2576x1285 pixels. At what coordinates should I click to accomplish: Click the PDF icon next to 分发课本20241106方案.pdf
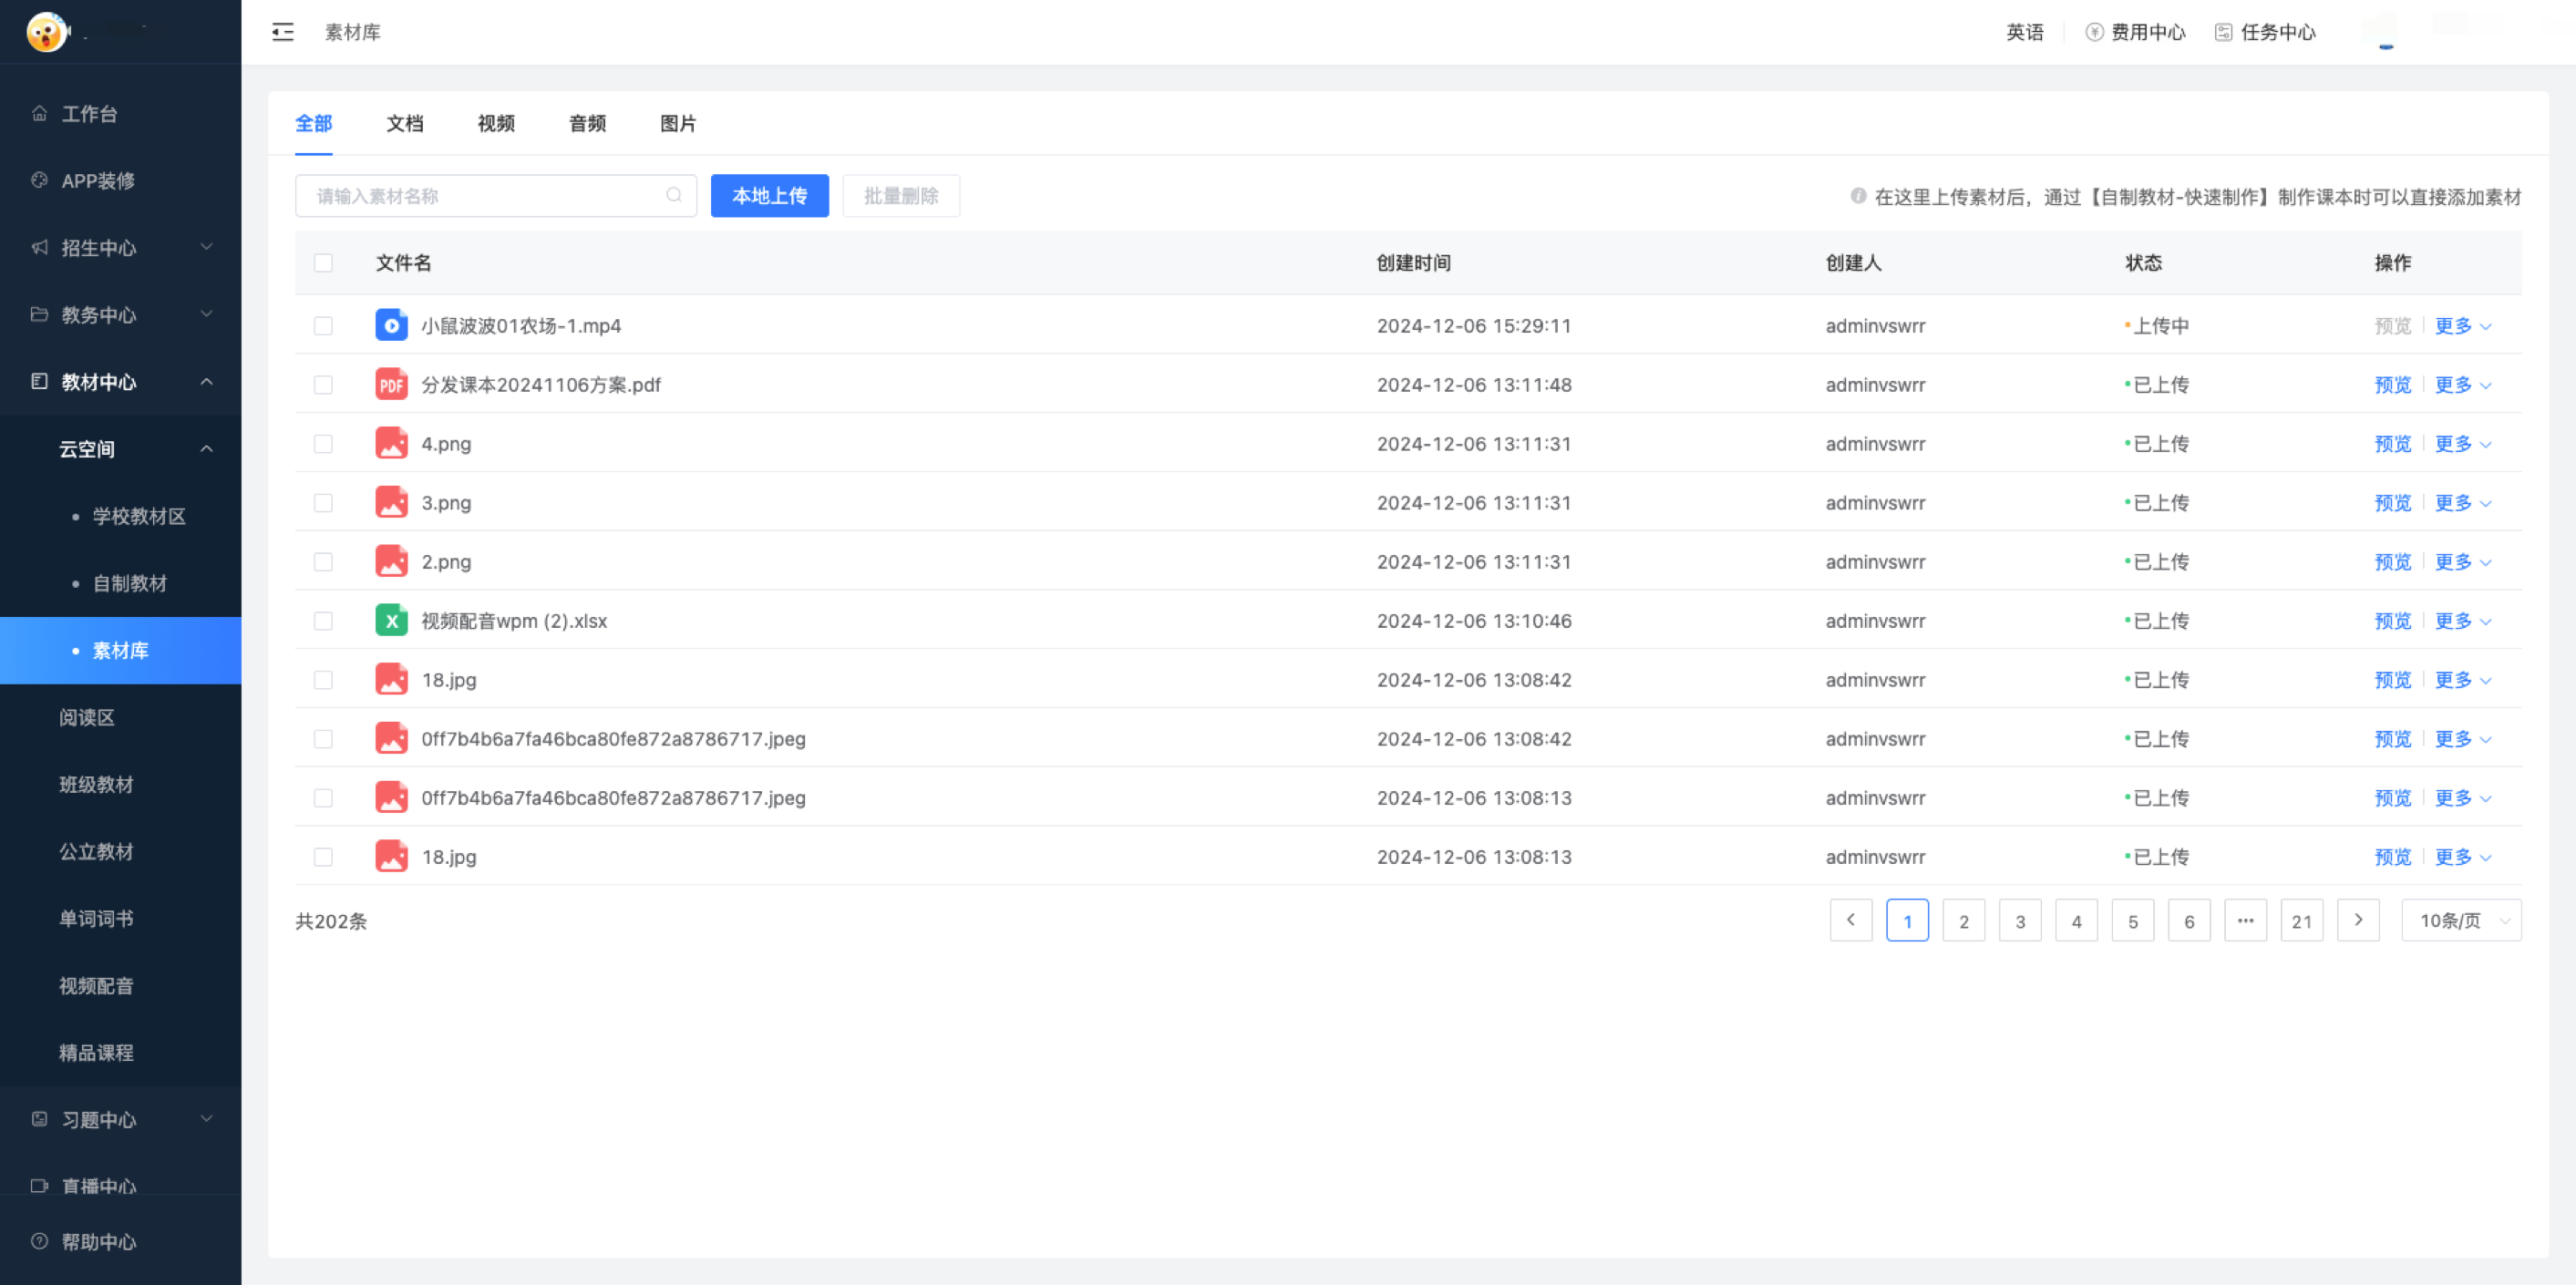391,384
